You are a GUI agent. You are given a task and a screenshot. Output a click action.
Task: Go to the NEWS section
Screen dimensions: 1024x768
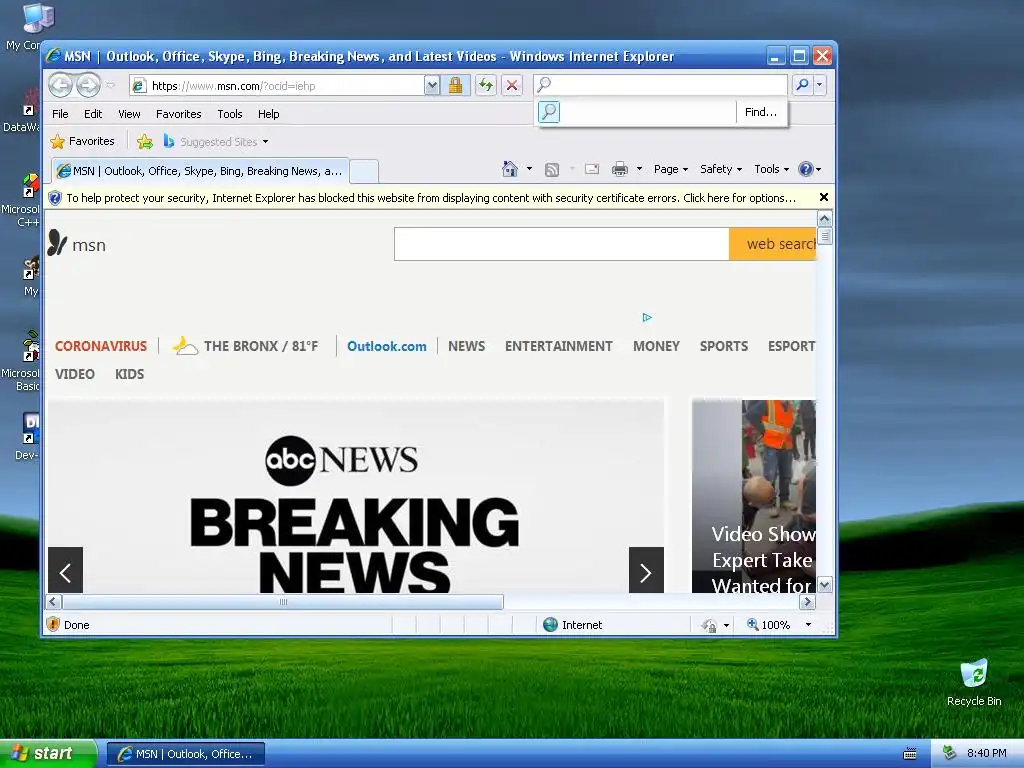pos(466,346)
